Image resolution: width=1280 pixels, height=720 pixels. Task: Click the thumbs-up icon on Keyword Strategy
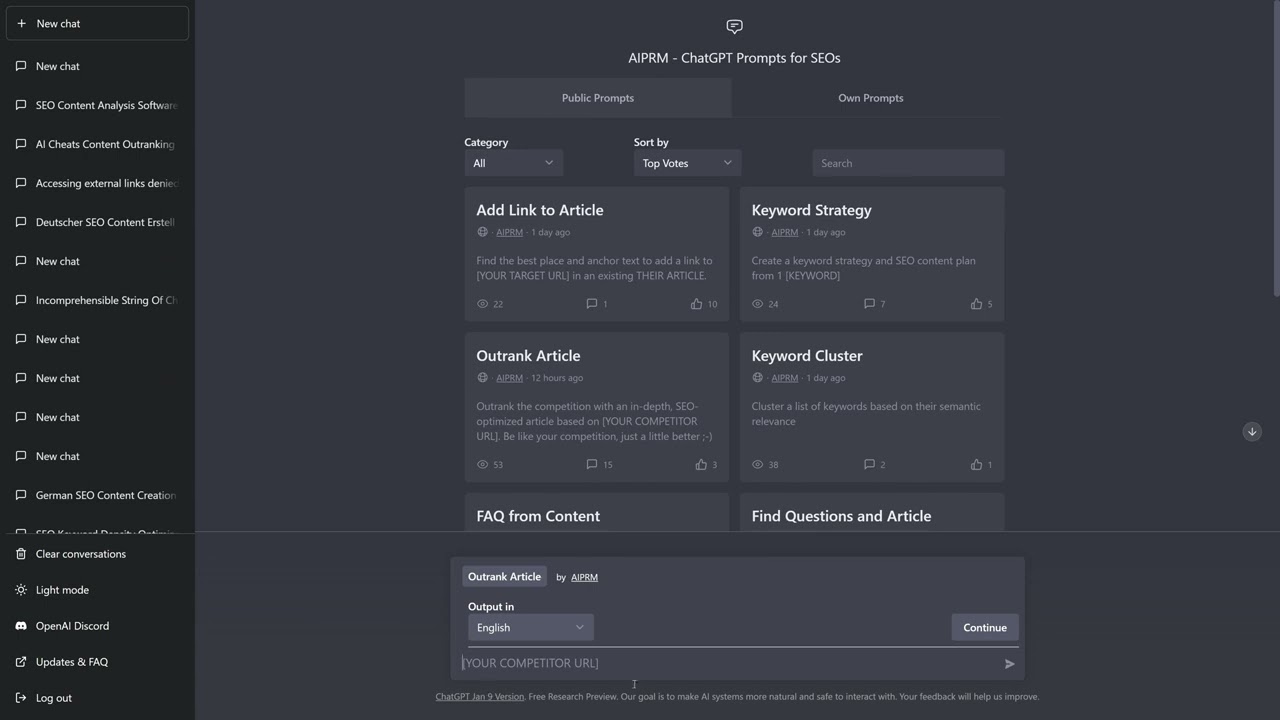click(975, 303)
